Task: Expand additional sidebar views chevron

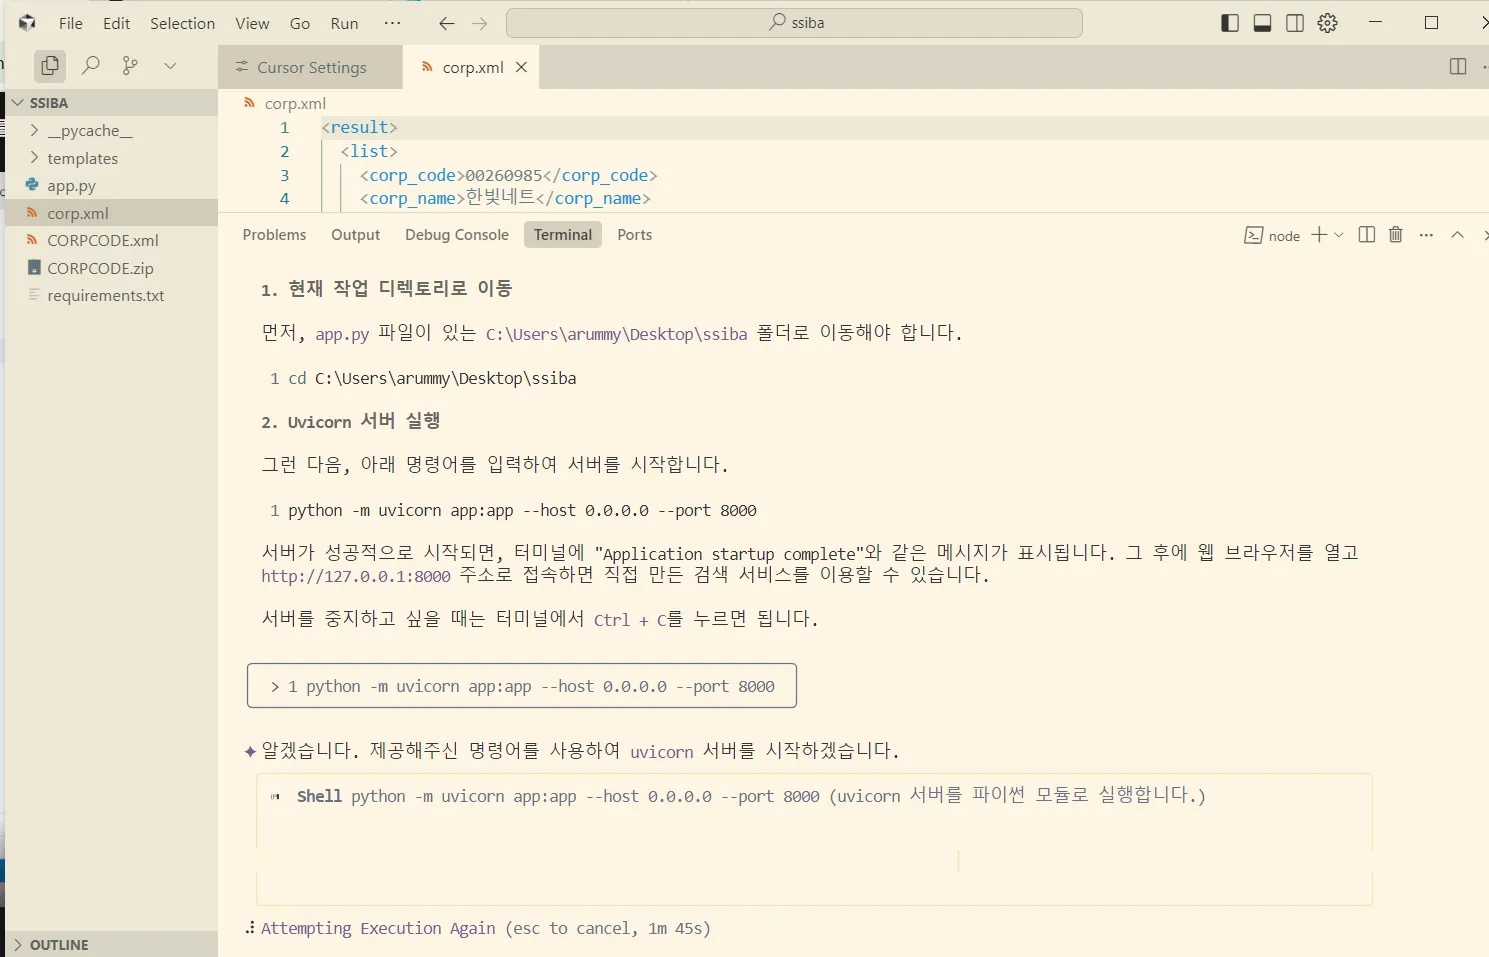Action: [170, 66]
